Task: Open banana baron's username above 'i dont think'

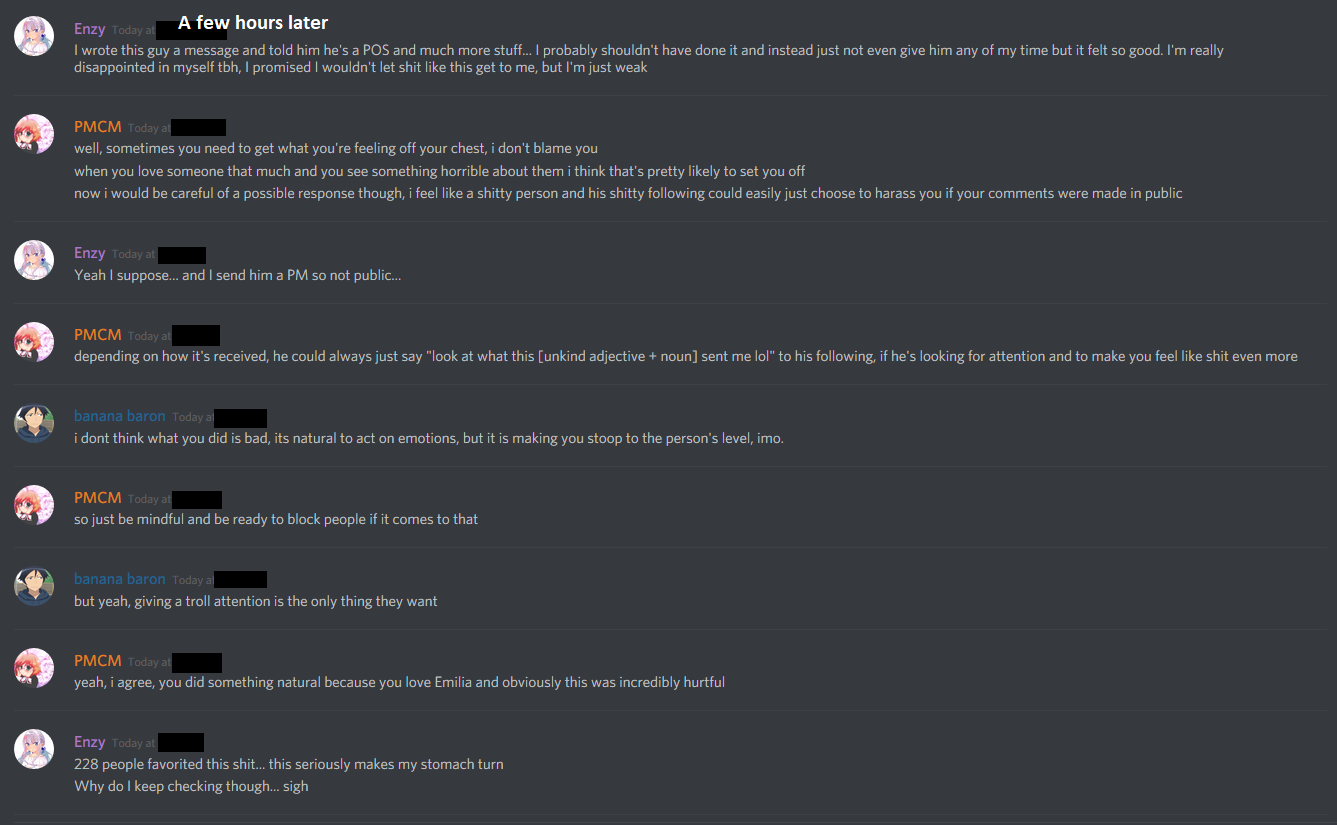Action: [x=120, y=416]
